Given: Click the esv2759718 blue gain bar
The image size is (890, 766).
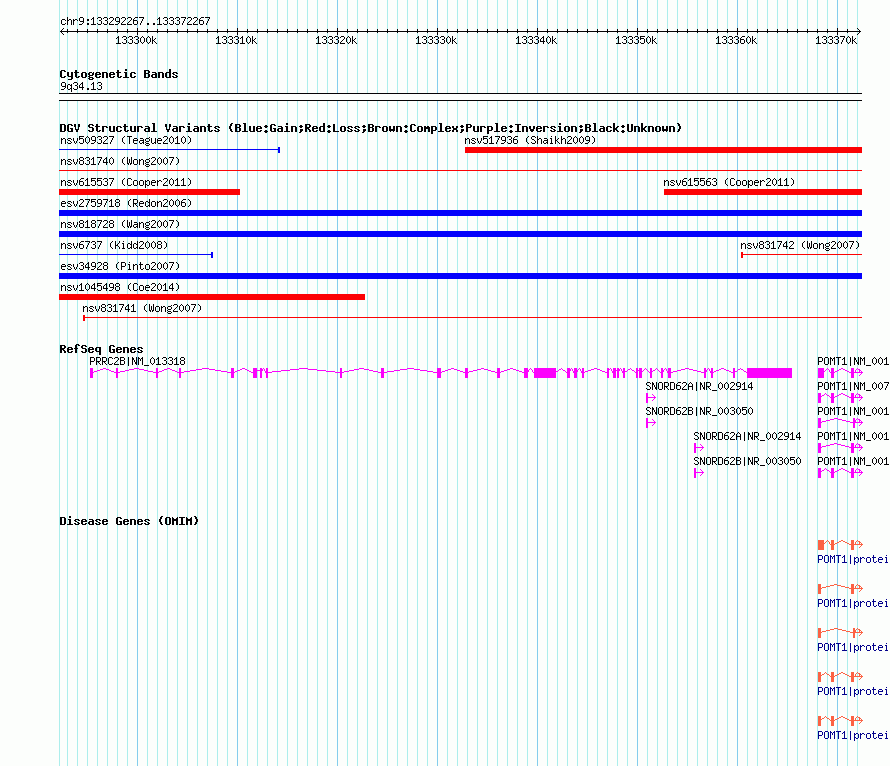Looking at the screenshot, I should point(460,213).
